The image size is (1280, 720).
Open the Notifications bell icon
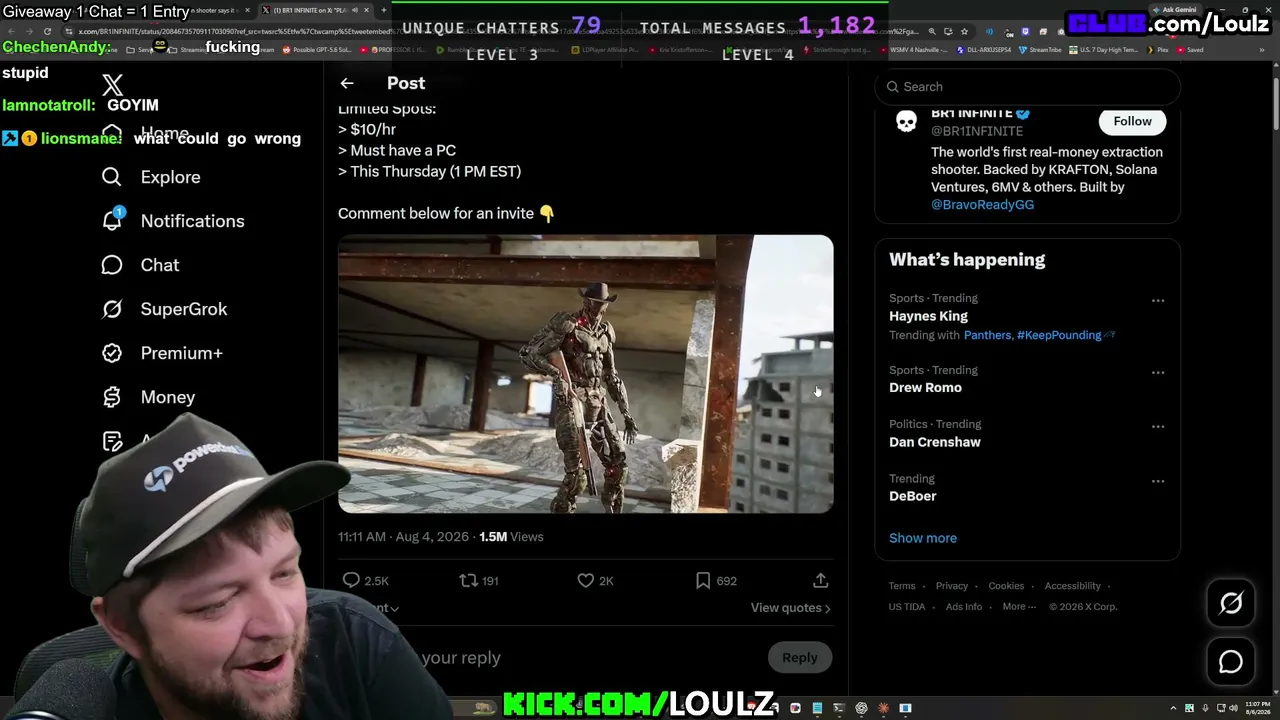pos(112,220)
